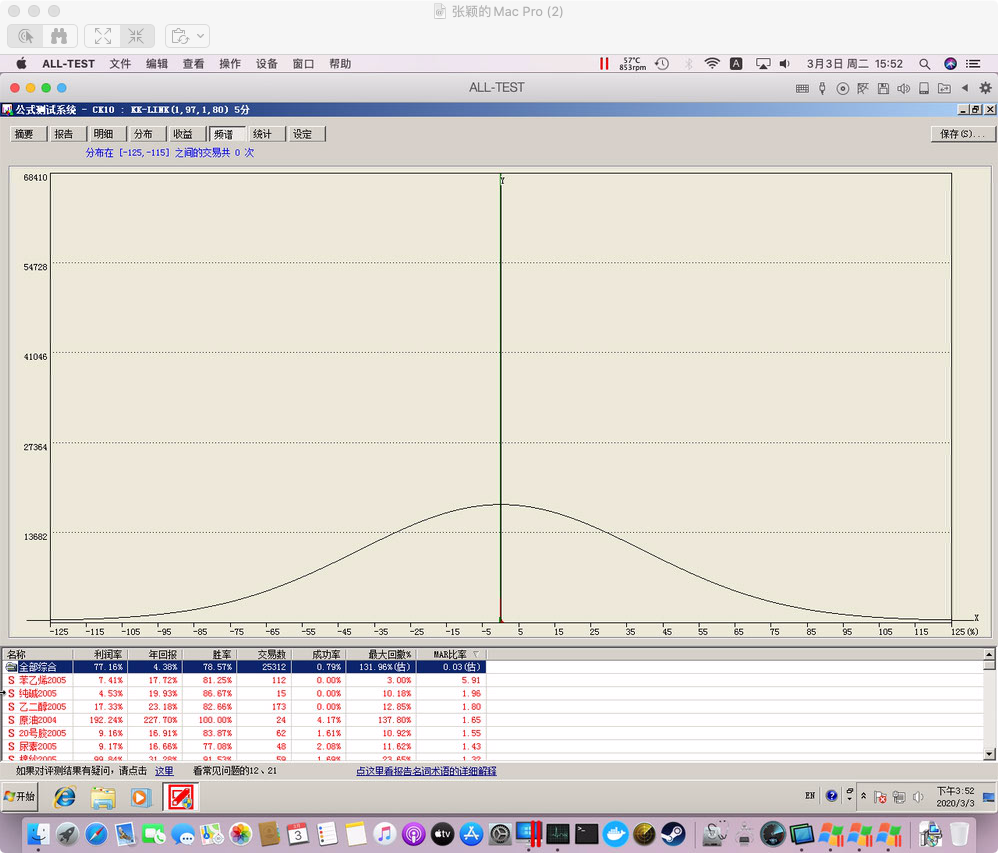
Task: Open the Apple menu
Action: click(21, 63)
